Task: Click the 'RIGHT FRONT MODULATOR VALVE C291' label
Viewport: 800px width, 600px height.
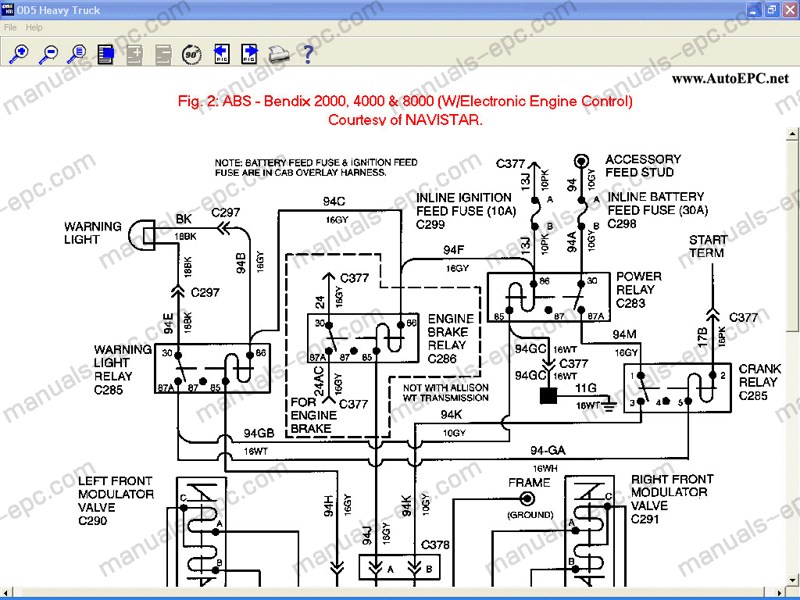Action: 672,499
